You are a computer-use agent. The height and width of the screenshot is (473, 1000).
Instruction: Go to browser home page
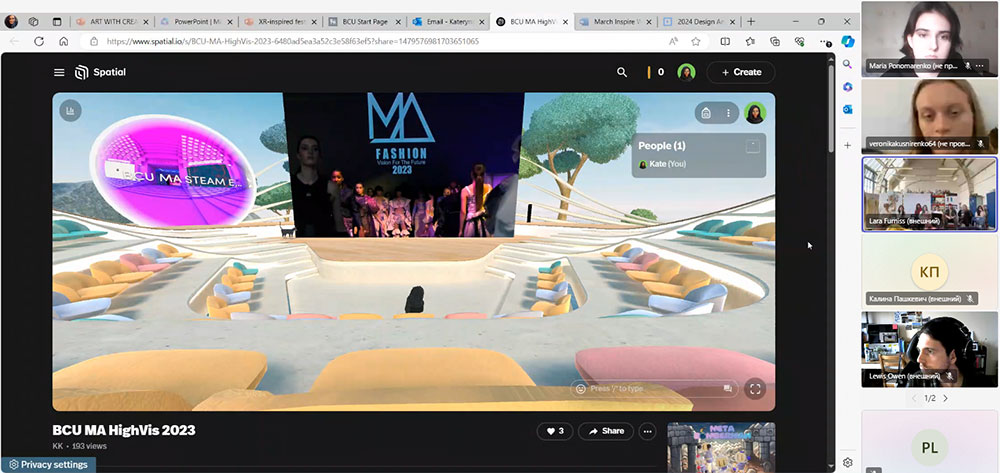point(63,41)
